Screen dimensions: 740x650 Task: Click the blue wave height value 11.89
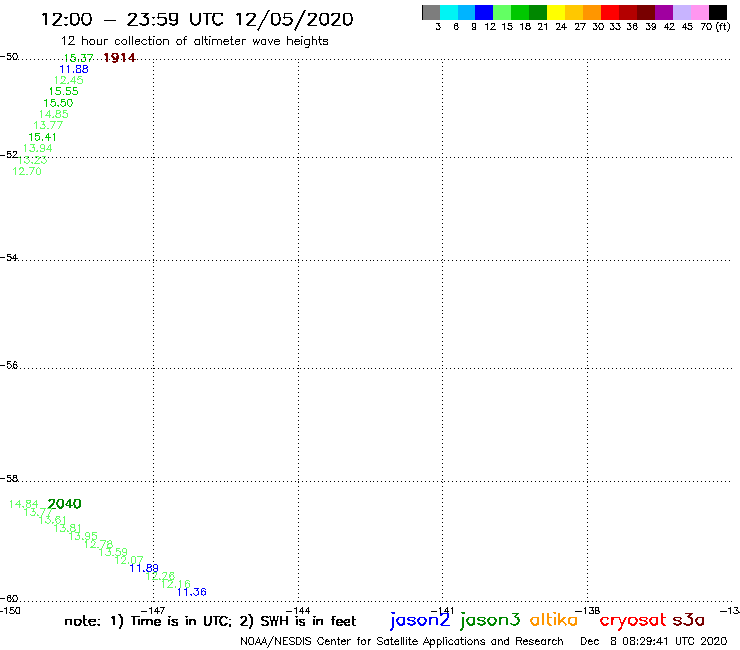click(144, 568)
